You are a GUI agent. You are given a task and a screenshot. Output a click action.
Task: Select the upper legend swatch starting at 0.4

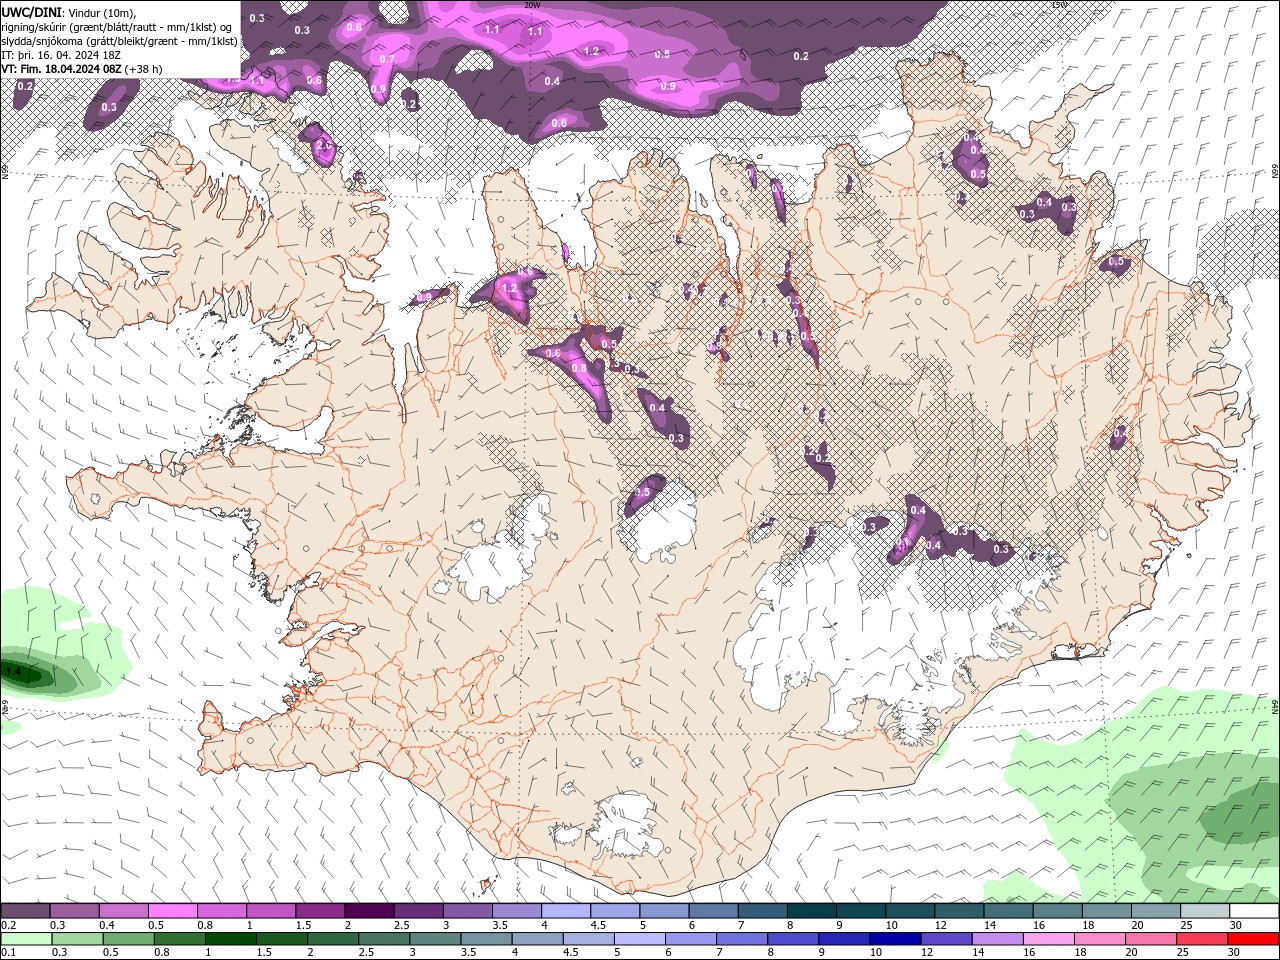click(x=123, y=911)
